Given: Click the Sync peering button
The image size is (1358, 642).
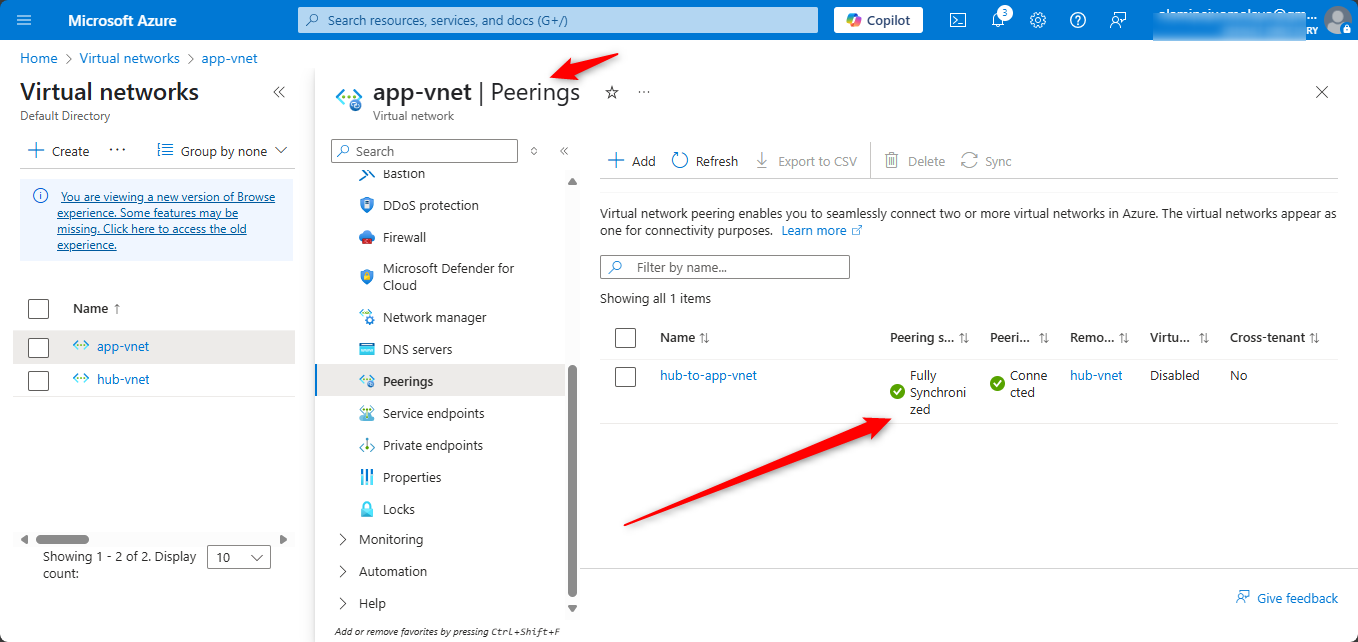Looking at the screenshot, I should (x=987, y=161).
